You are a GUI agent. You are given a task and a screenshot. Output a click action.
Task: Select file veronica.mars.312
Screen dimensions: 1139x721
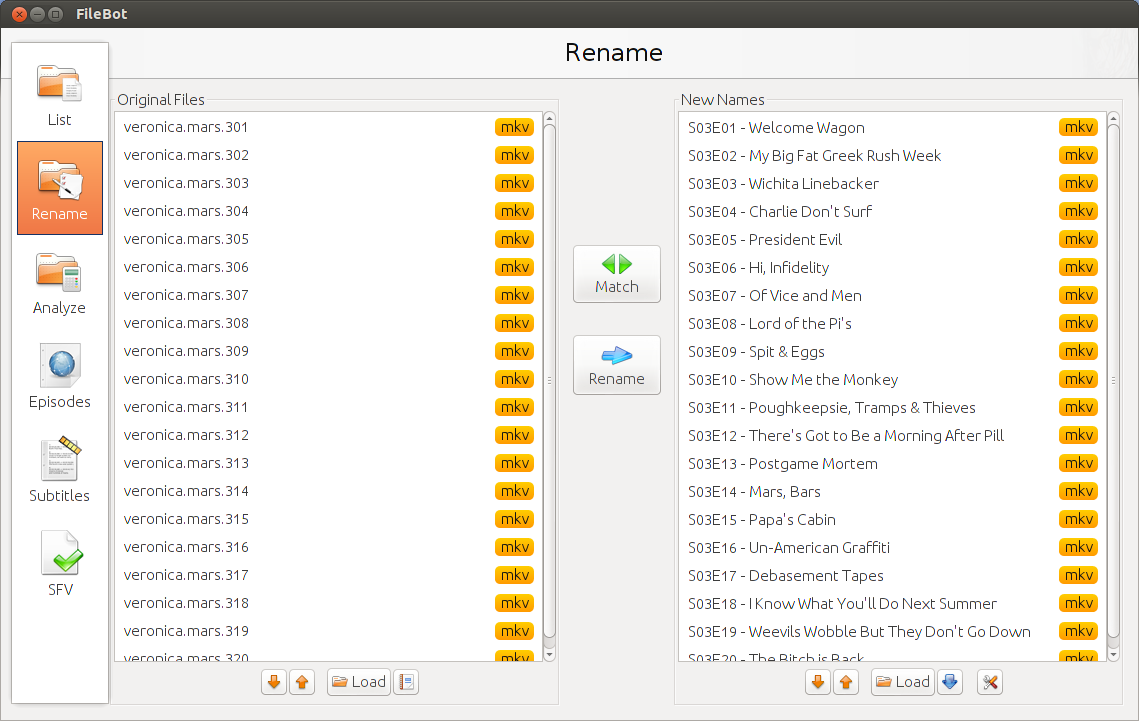tap(328, 435)
